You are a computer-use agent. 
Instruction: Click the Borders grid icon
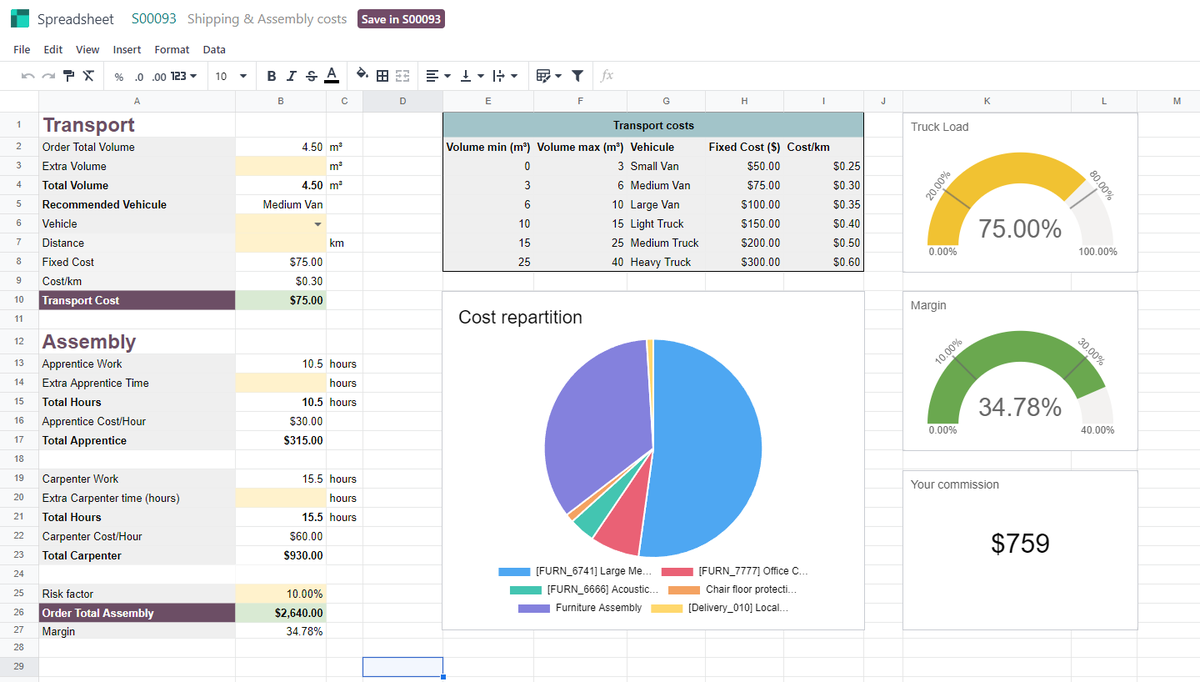pos(383,76)
